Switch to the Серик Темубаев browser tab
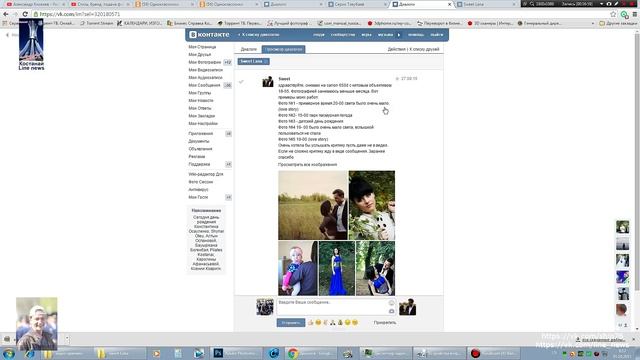Viewport: 640px width, 360px height. 357,4
